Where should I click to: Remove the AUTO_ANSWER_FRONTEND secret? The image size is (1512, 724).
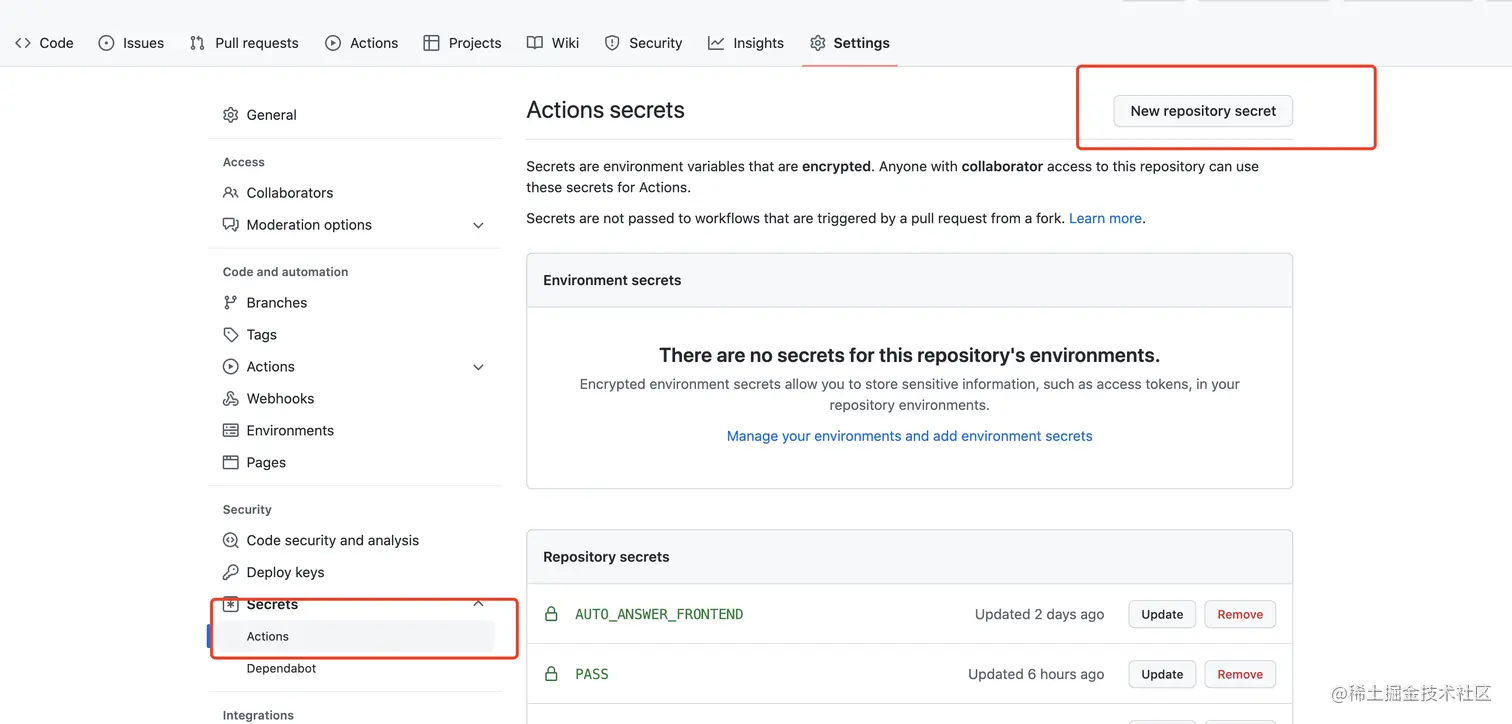click(x=1240, y=614)
